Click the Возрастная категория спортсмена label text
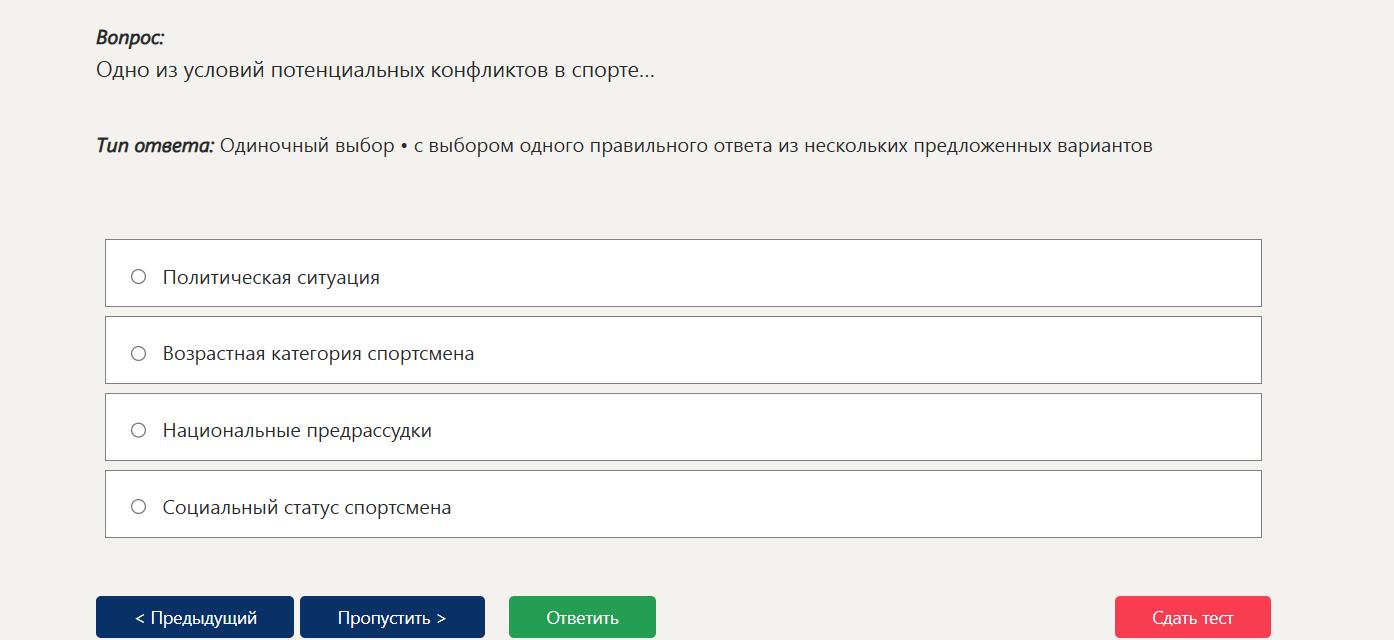Screen dimensions: 1394x640 pos(318,354)
